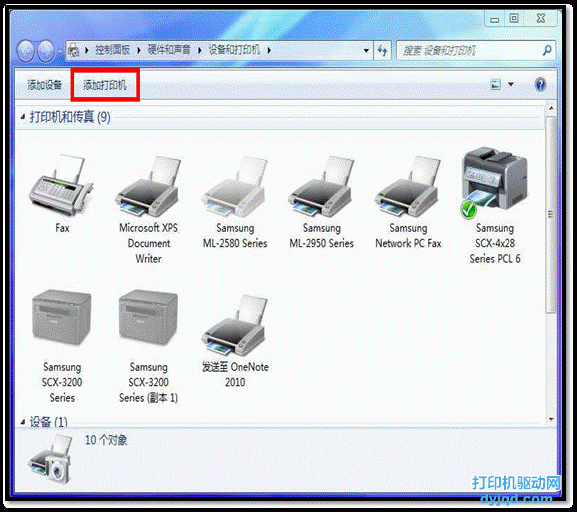The image size is (577, 512).
Task: Click the Forward navigation button
Action: [x=46, y=50]
